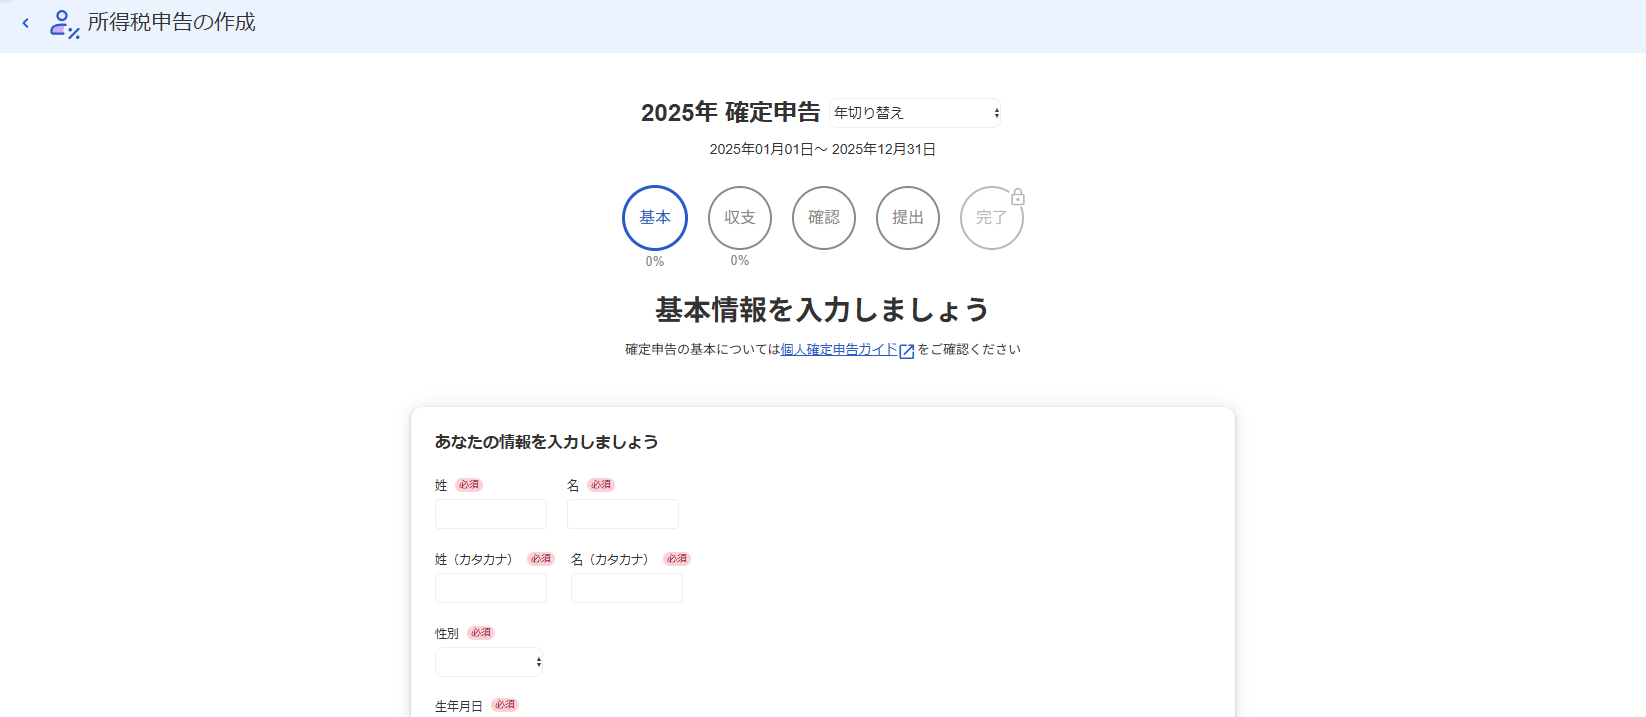Viewport: 1646px width, 717px height.
Task: Click the 名 given name input field
Action: tap(623, 514)
